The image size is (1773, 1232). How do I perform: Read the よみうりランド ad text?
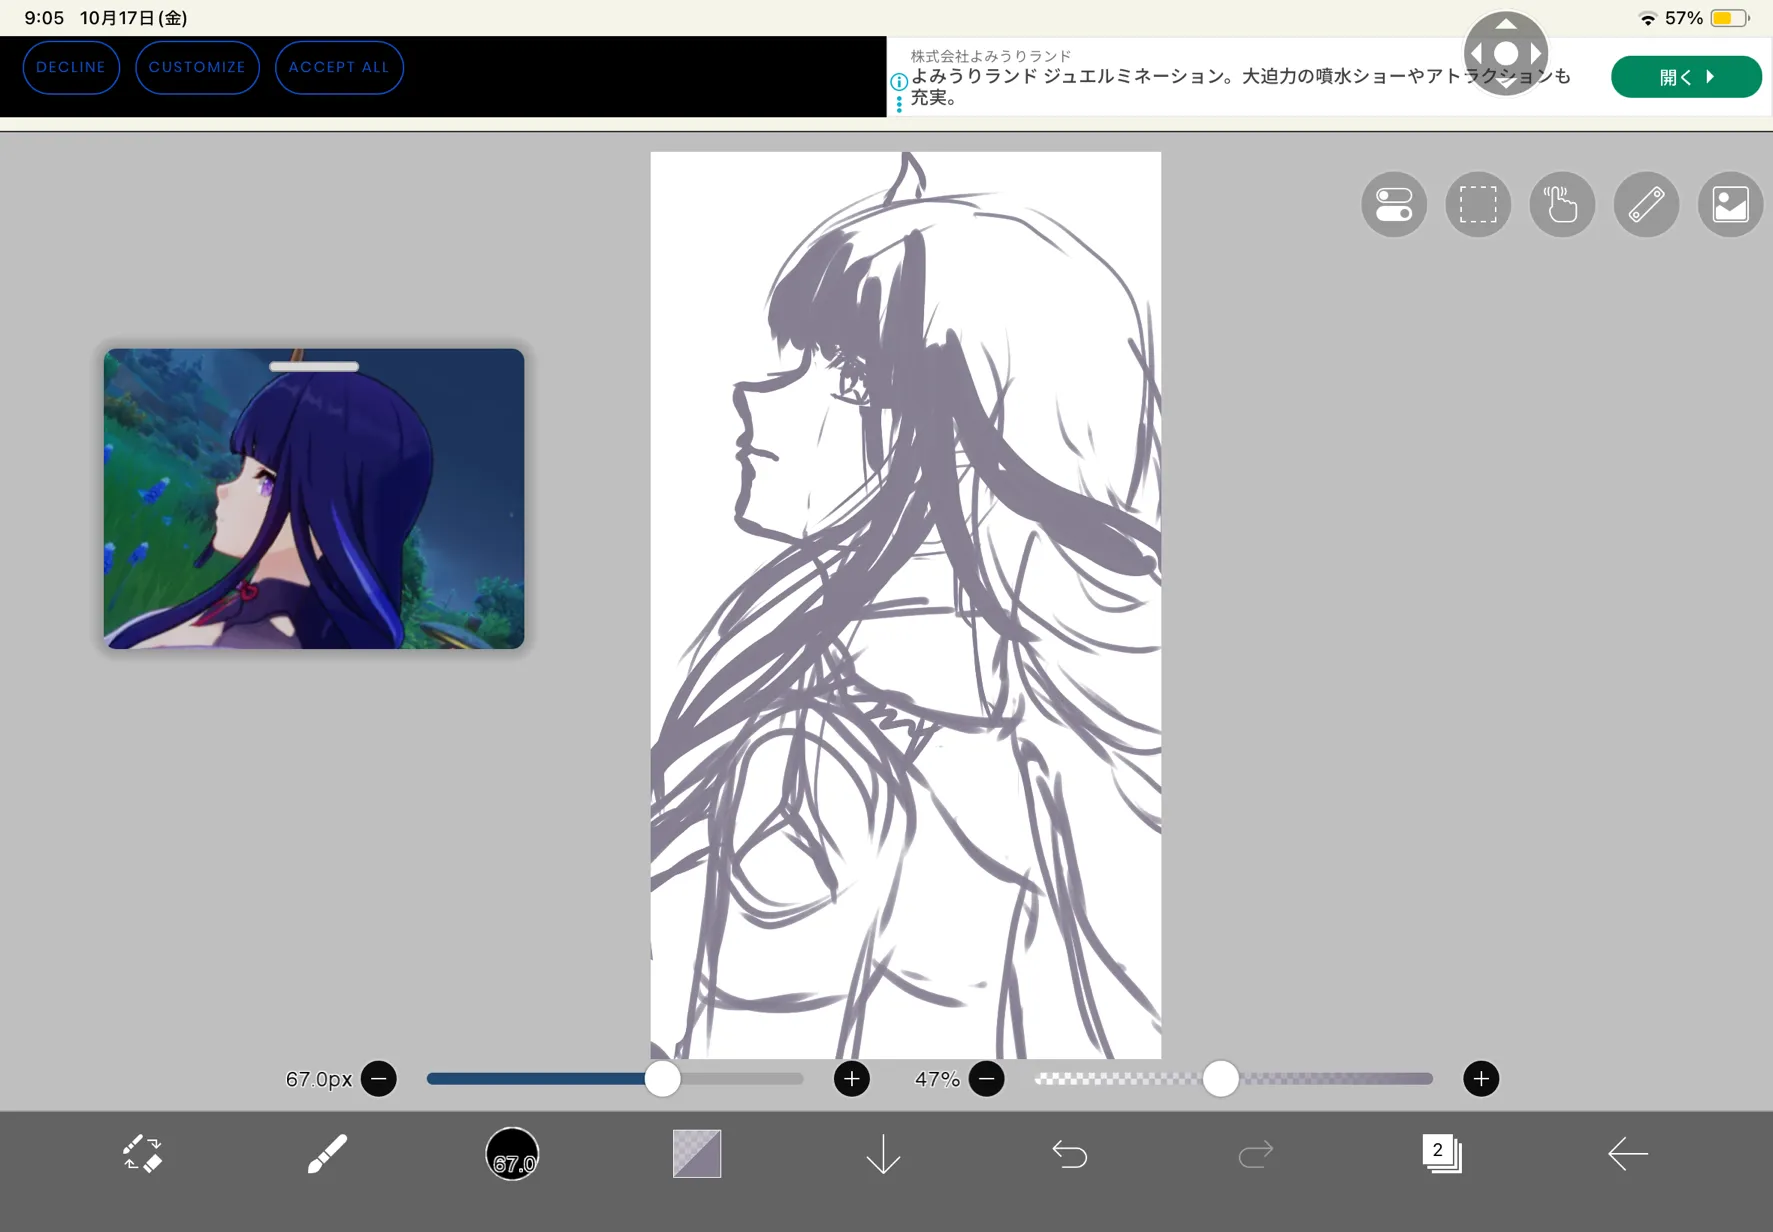[x=1240, y=87]
